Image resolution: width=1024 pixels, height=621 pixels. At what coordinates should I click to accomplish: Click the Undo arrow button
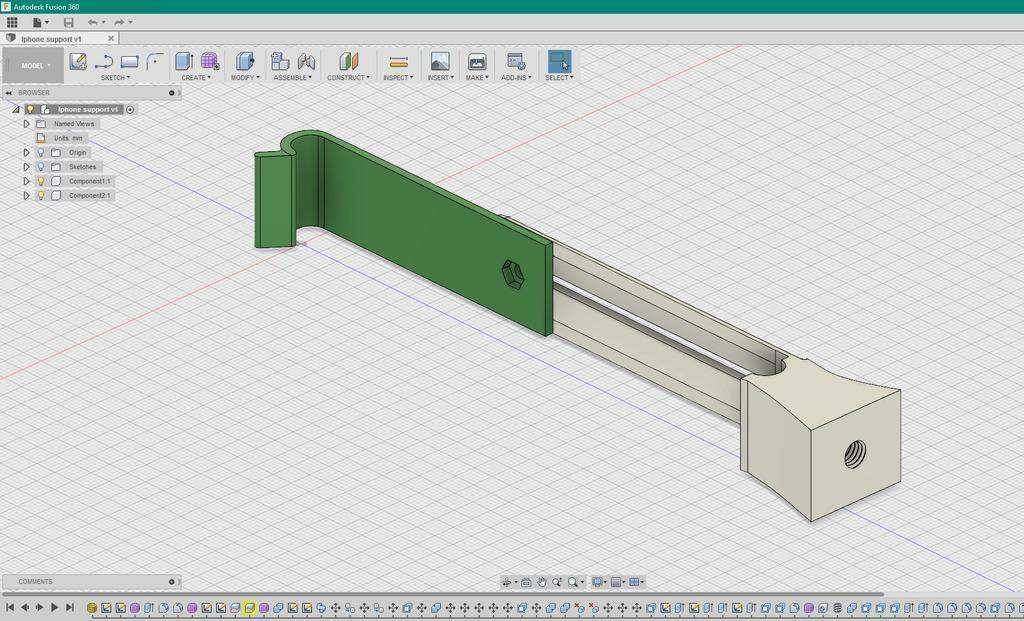coord(93,23)
